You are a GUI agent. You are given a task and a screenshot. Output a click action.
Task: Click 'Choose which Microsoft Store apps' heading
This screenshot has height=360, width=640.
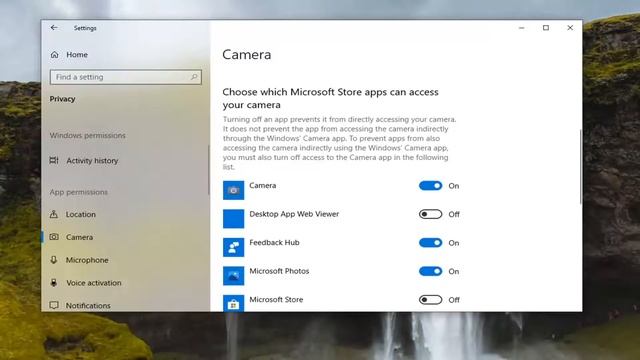tap(330, 98)
